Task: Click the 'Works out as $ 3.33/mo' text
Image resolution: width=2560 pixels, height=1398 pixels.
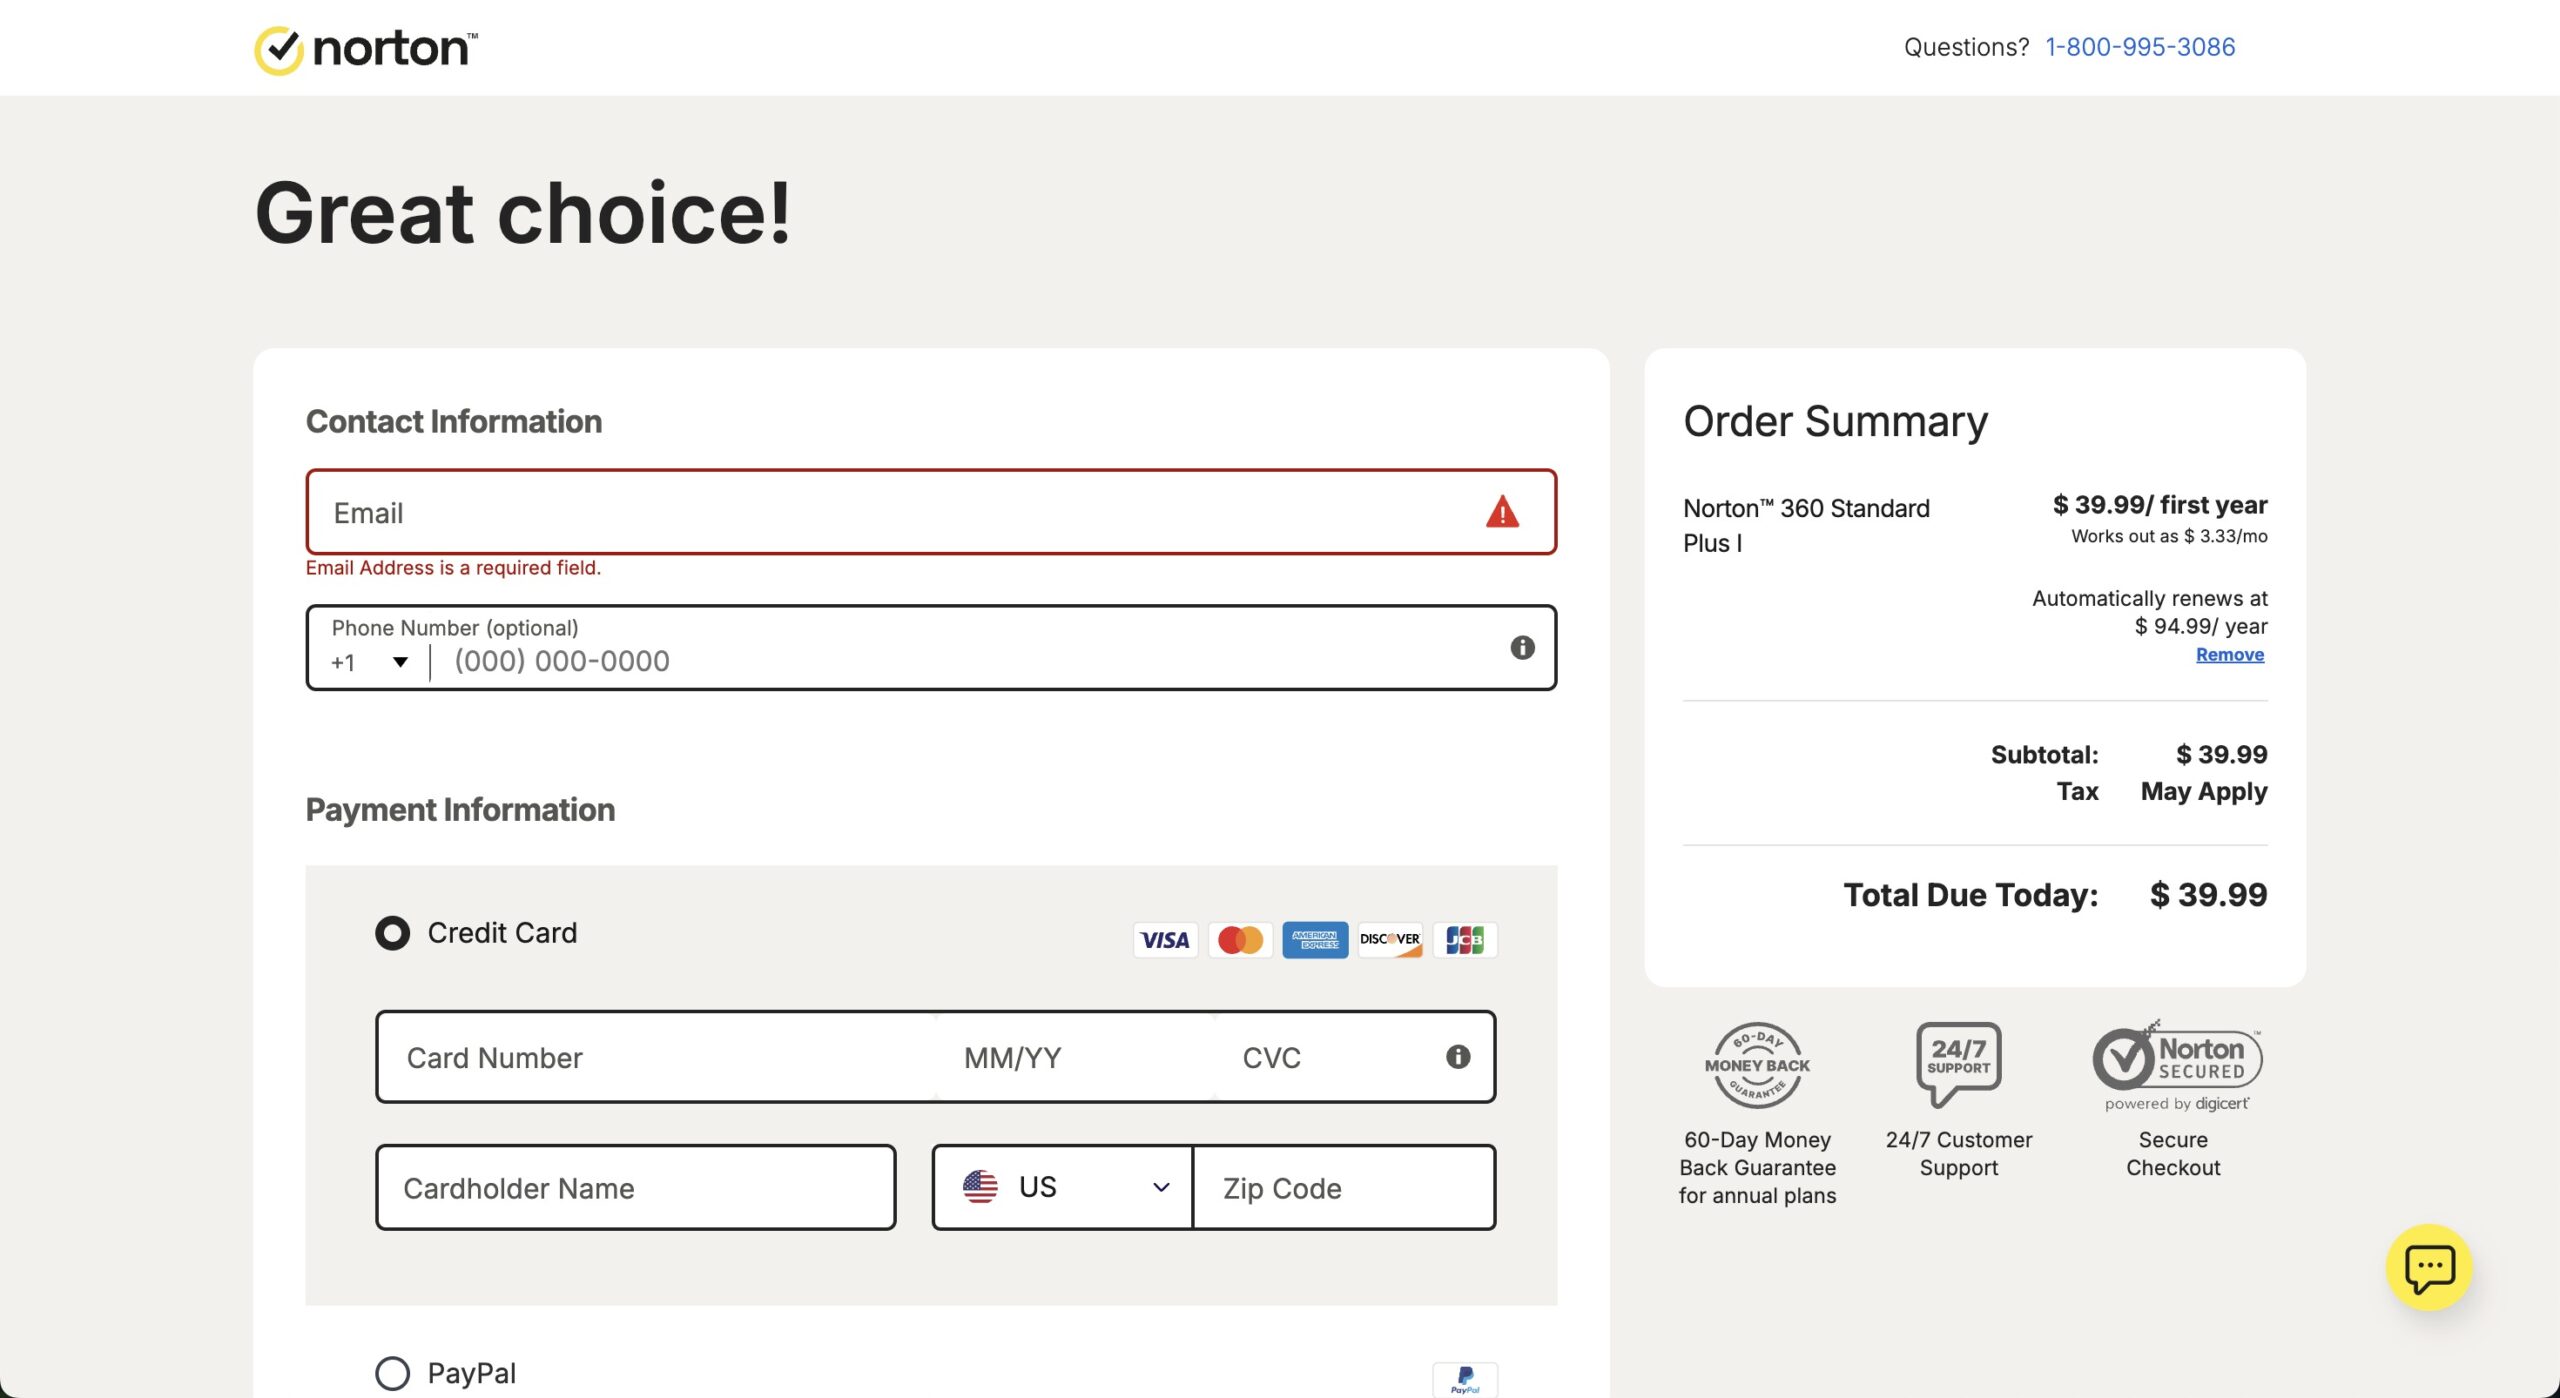Action: (x=2169, y=536)
